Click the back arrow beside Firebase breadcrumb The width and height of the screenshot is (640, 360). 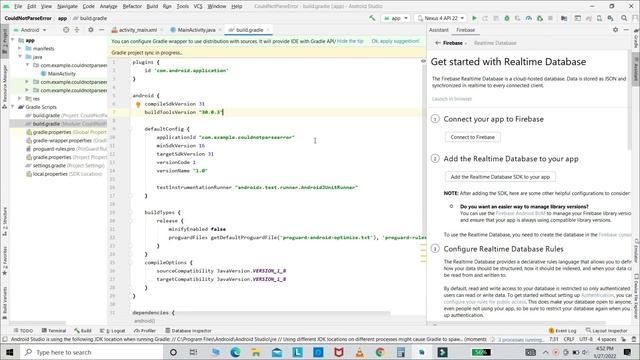click(x=438, y=43)
